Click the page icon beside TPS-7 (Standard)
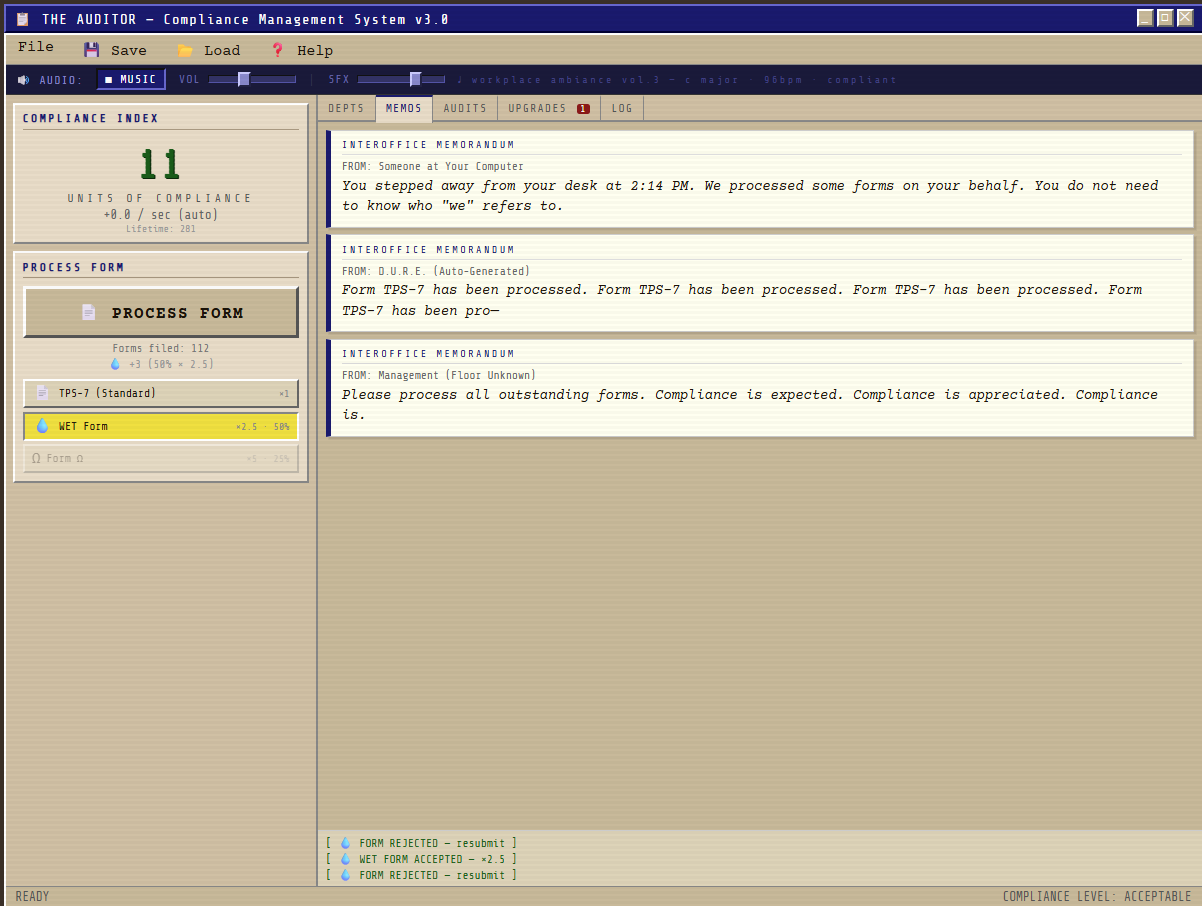The image size is (1202, 906). [42, 393]
